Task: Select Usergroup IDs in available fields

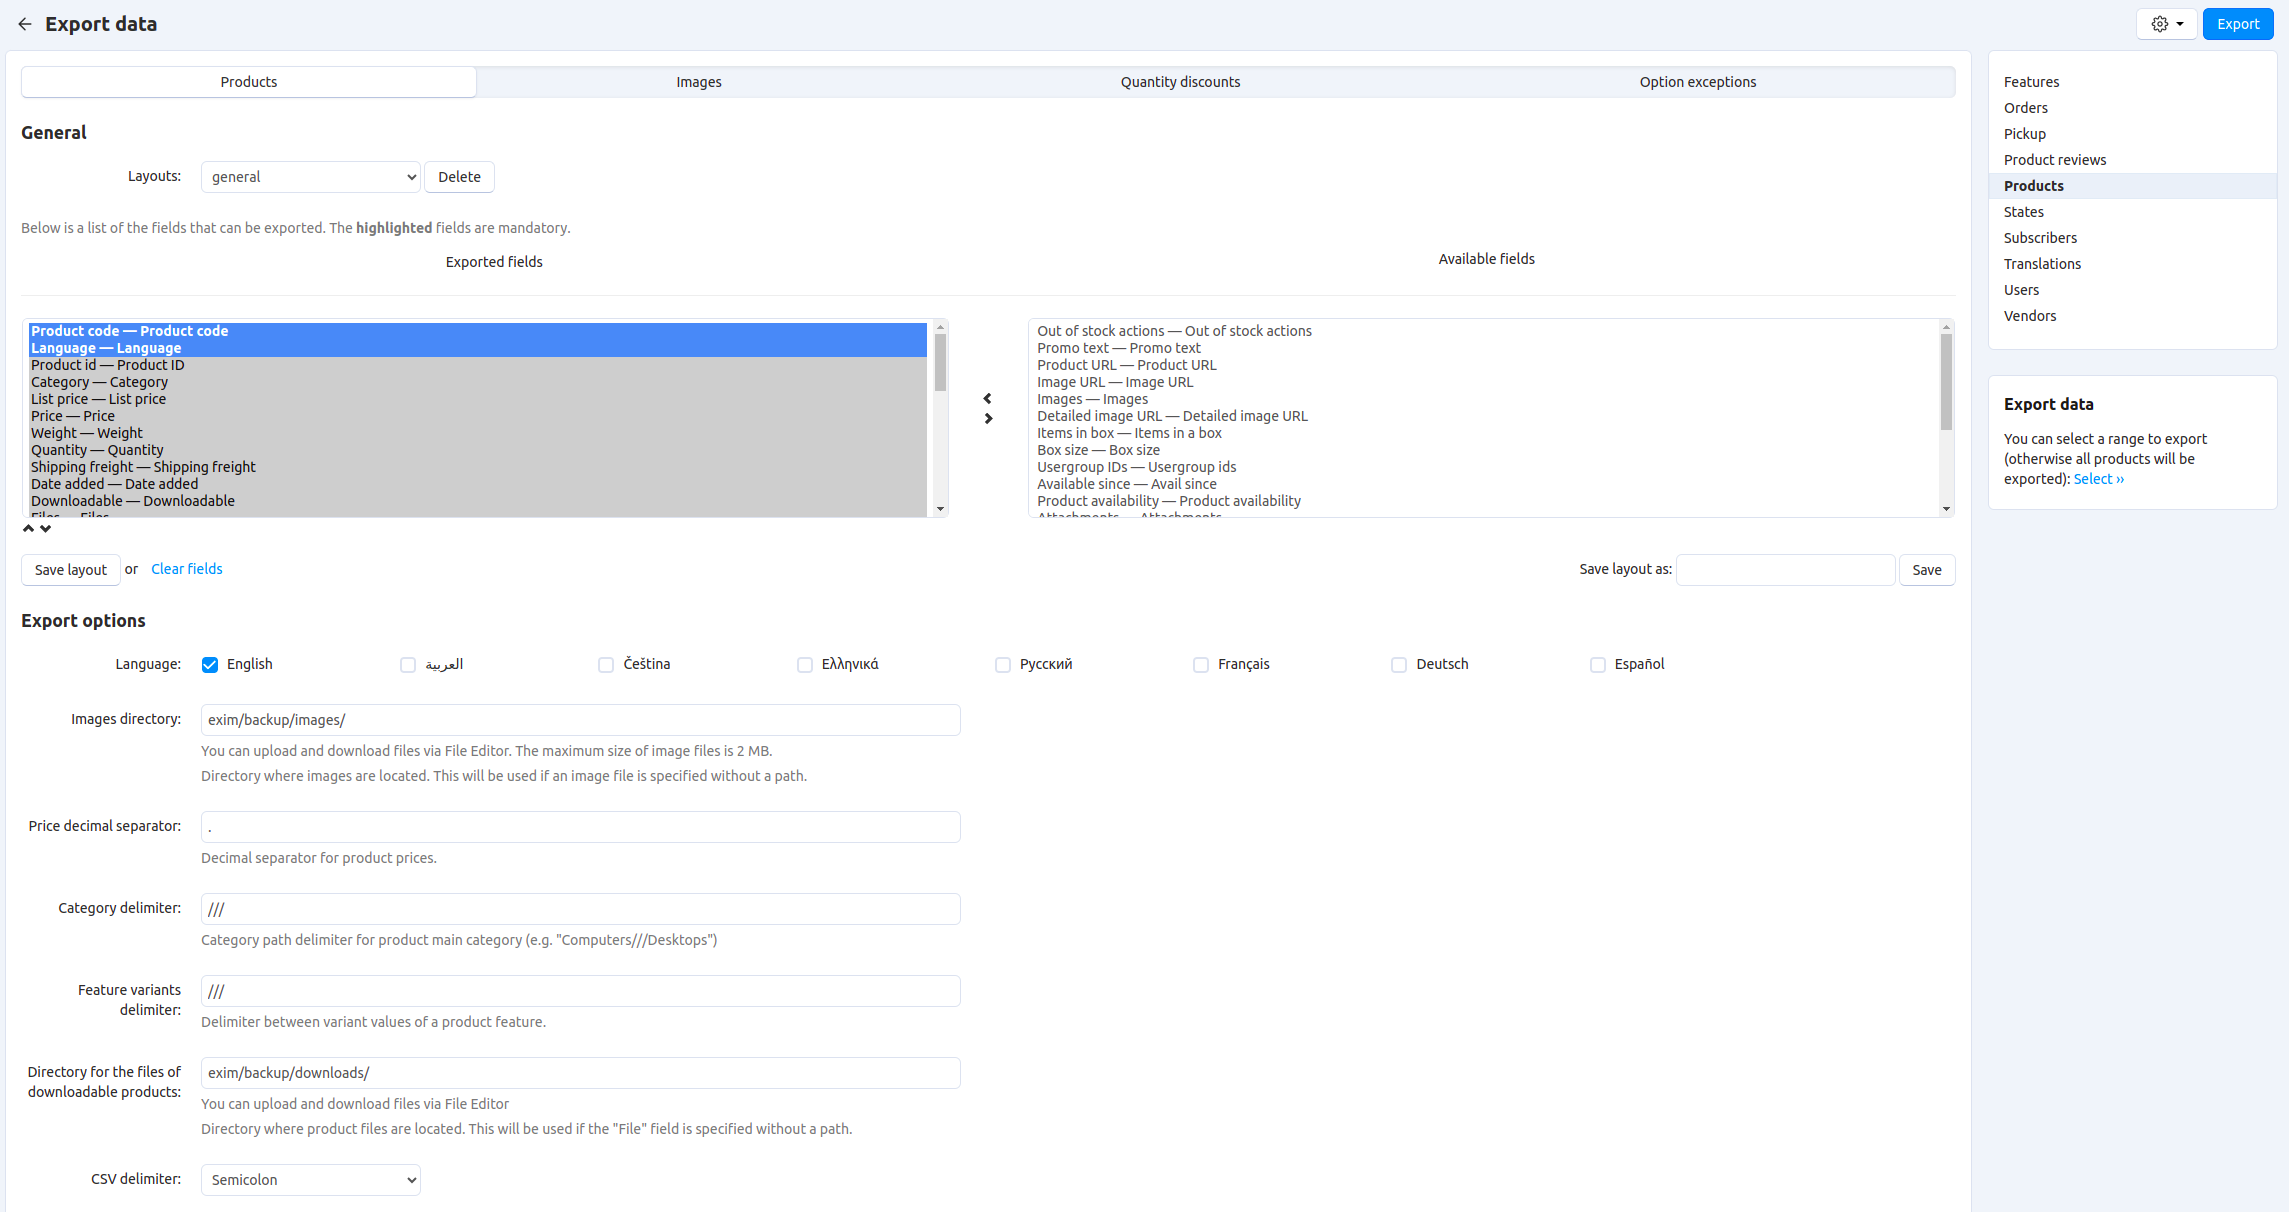Action: coord(1486,467)
